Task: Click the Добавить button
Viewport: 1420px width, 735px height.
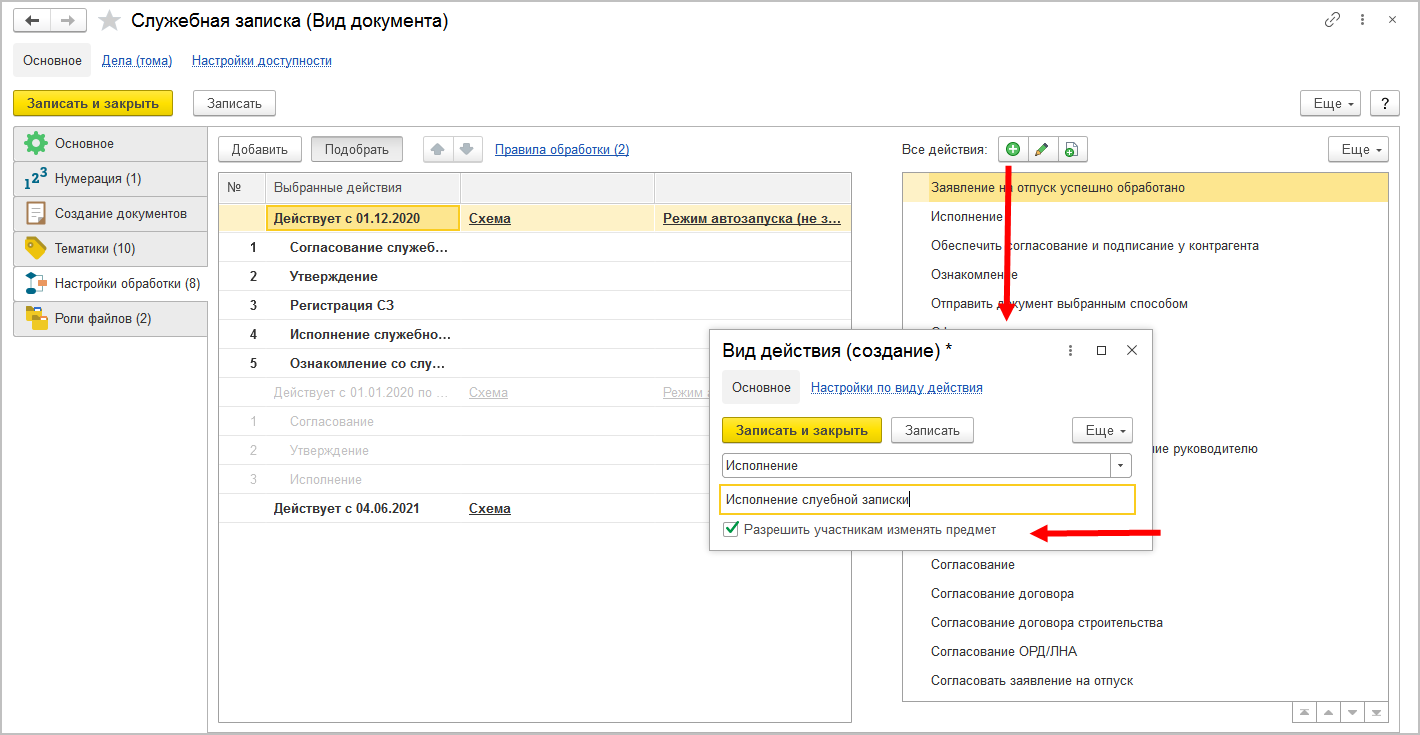Action: tap(260, 150)
